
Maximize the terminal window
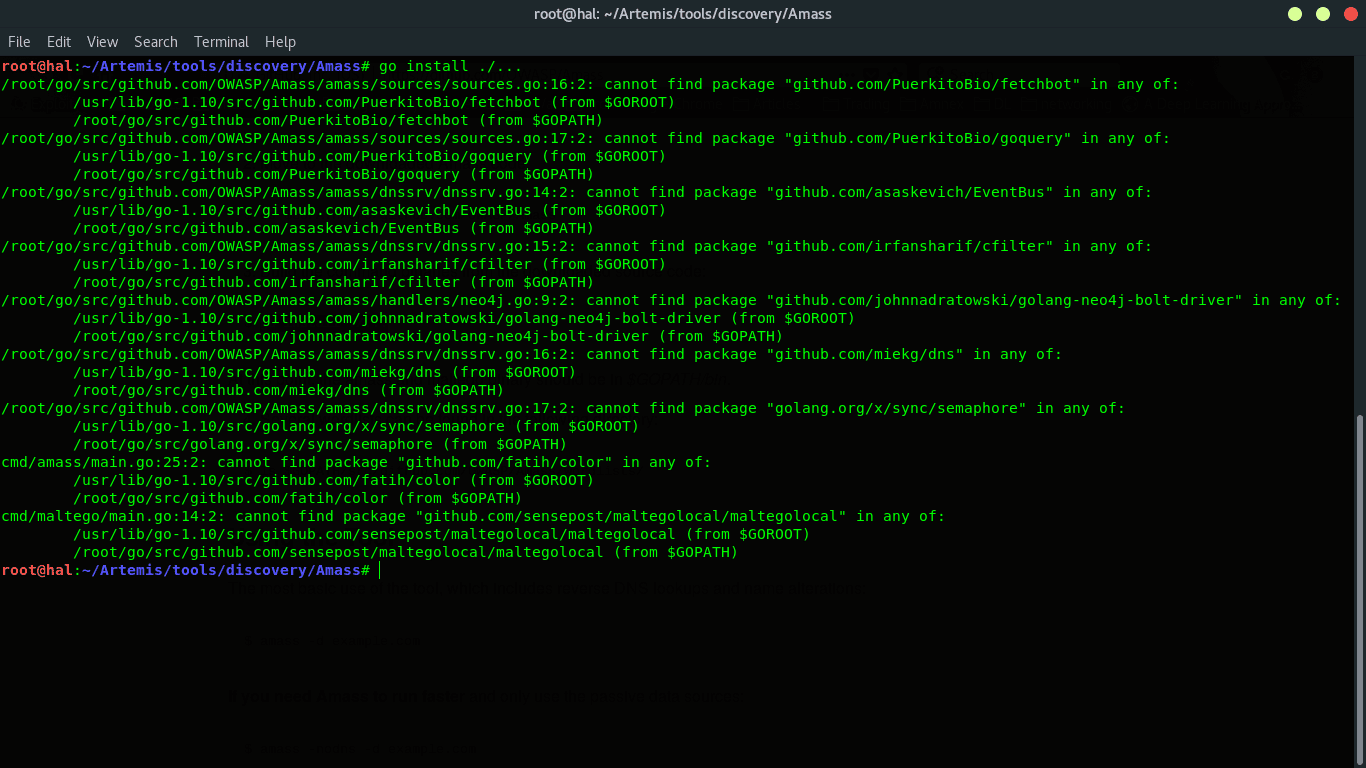pos(1323,14)
